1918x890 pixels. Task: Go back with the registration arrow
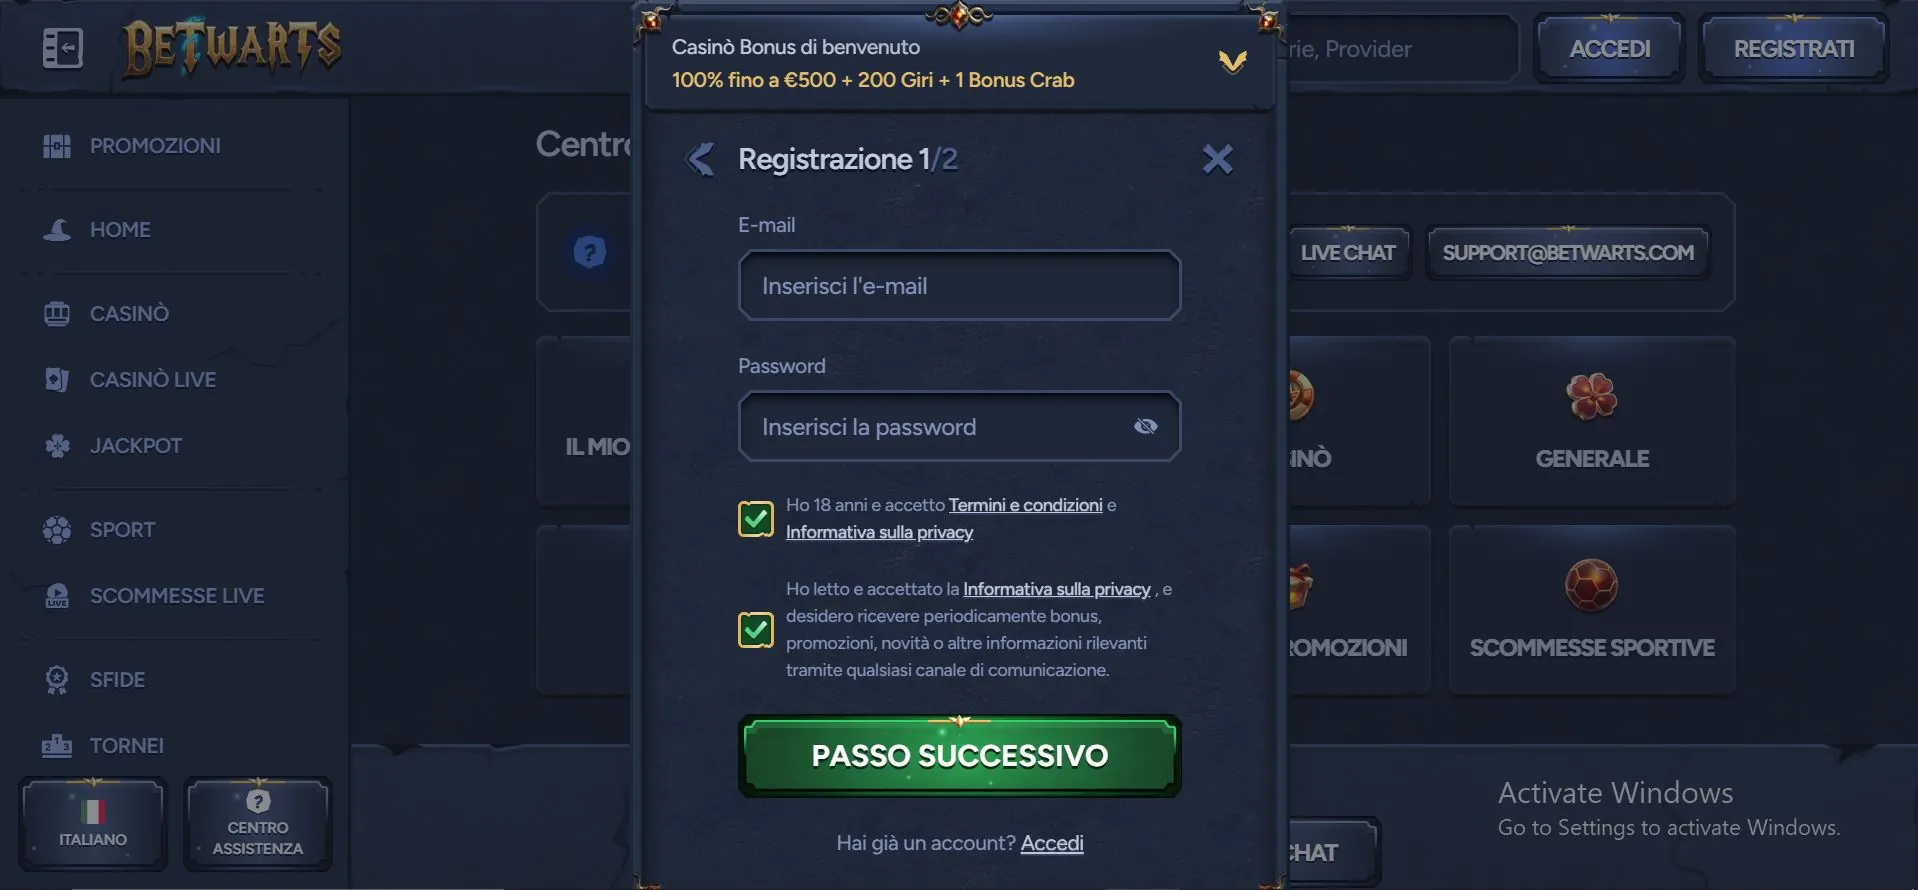[700, 159]
